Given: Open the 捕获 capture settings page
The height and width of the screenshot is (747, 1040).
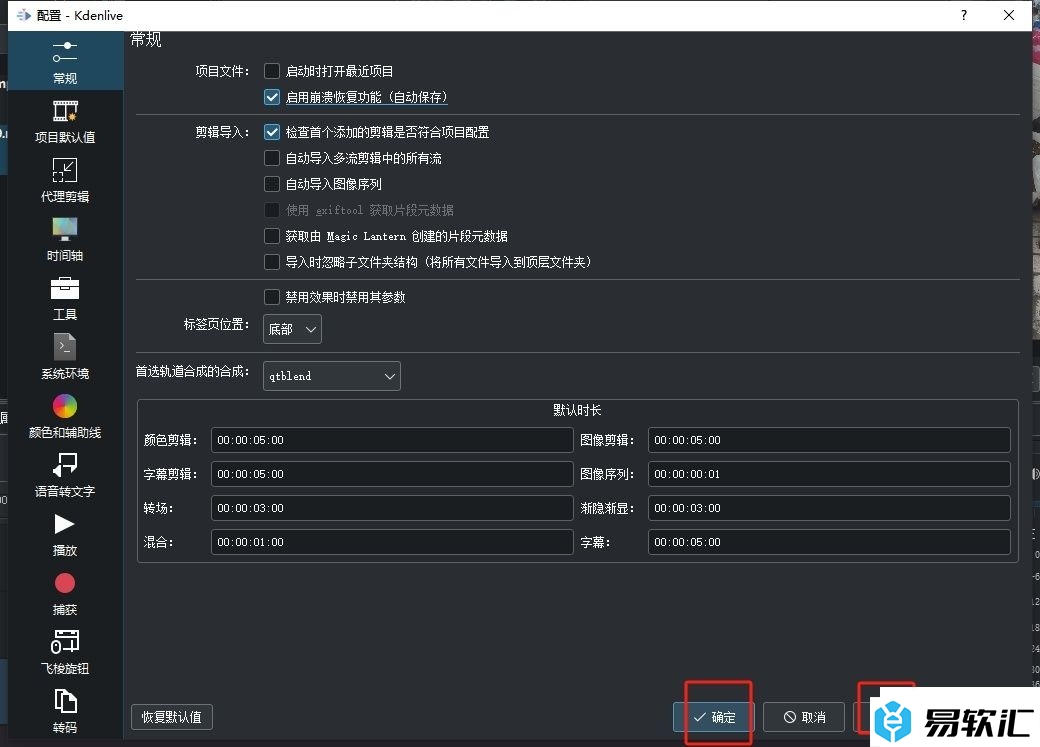Looking at the screenshot, I should (x=65, y=594).
